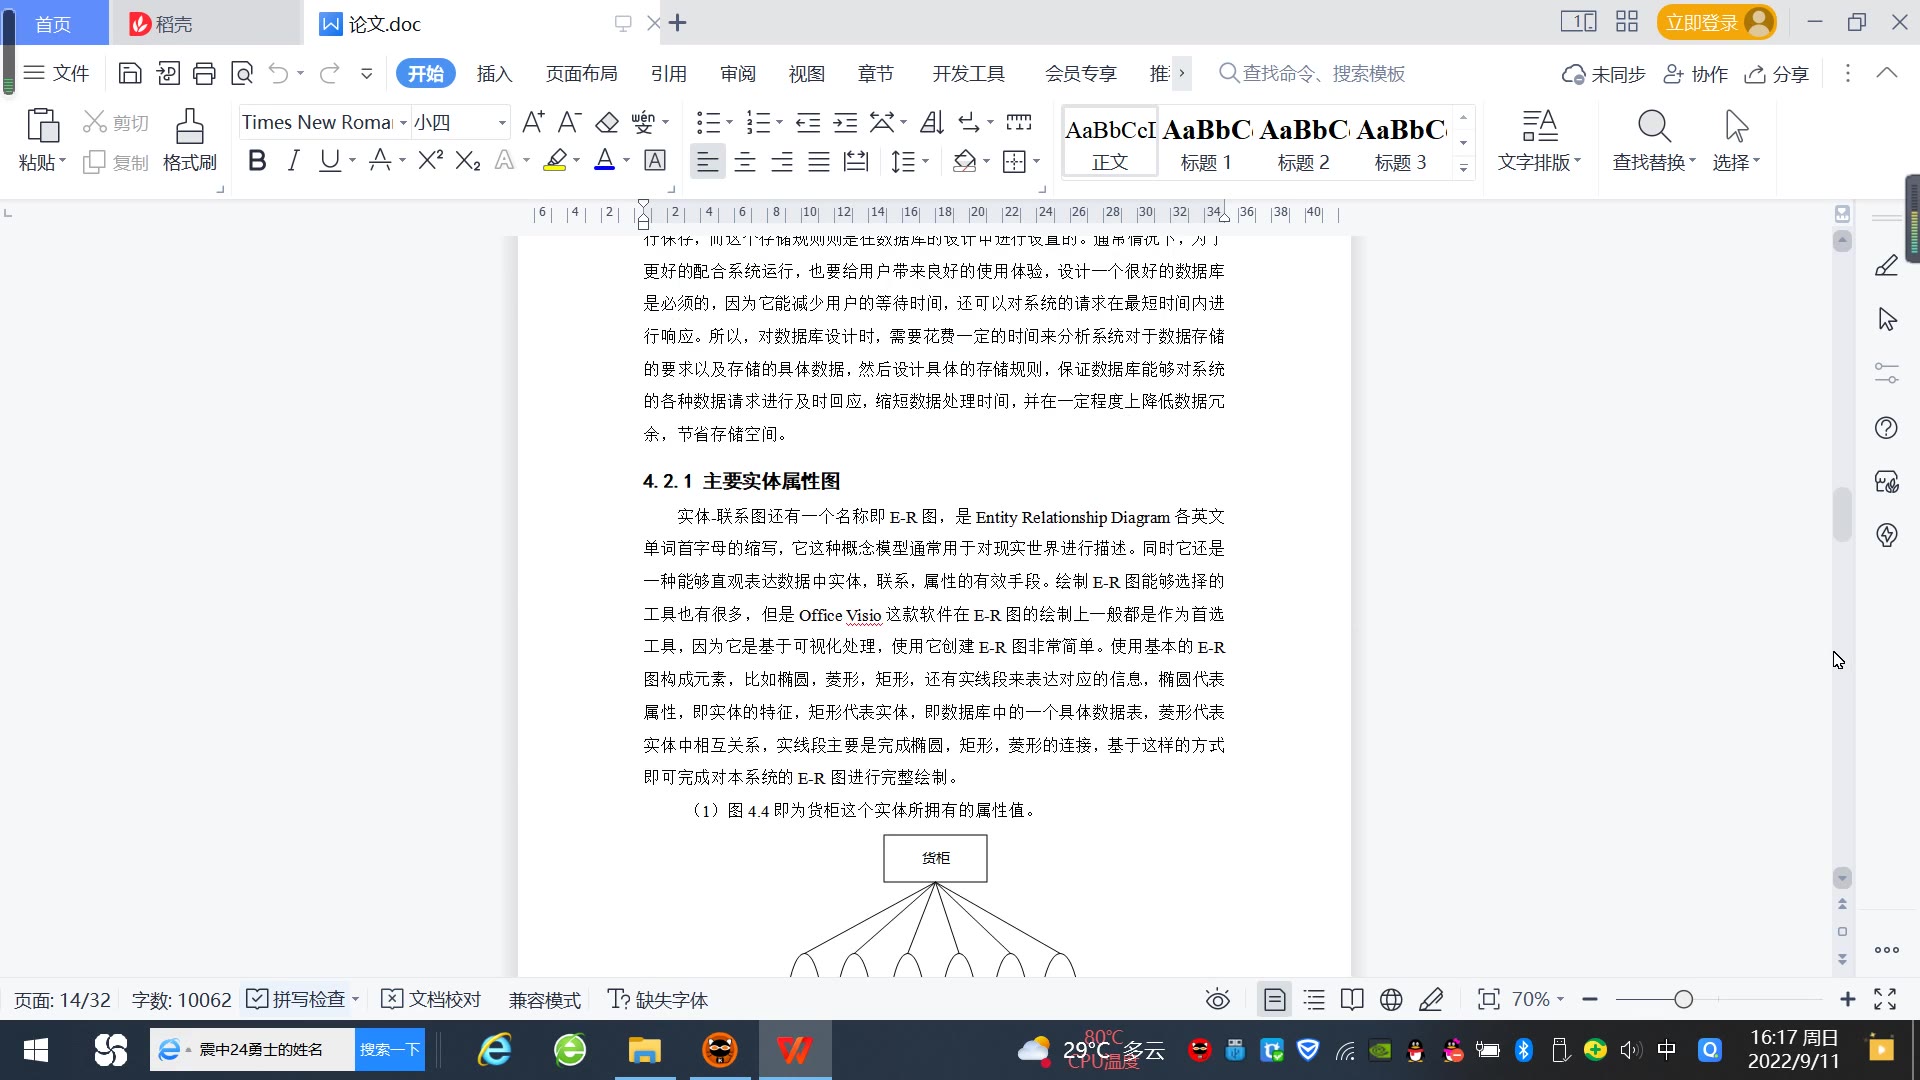The height and width of the screenshot is (1080, 1920).
Task: Toggle center text alignment
Action: (x=745, y=161)
